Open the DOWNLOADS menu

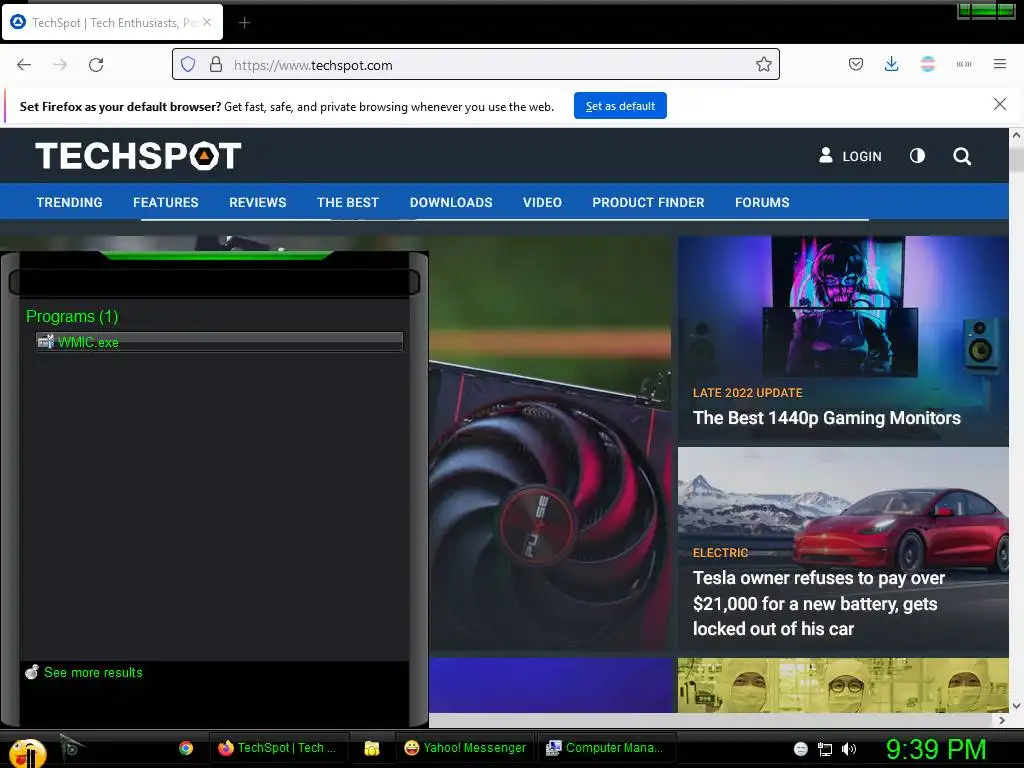451,202
